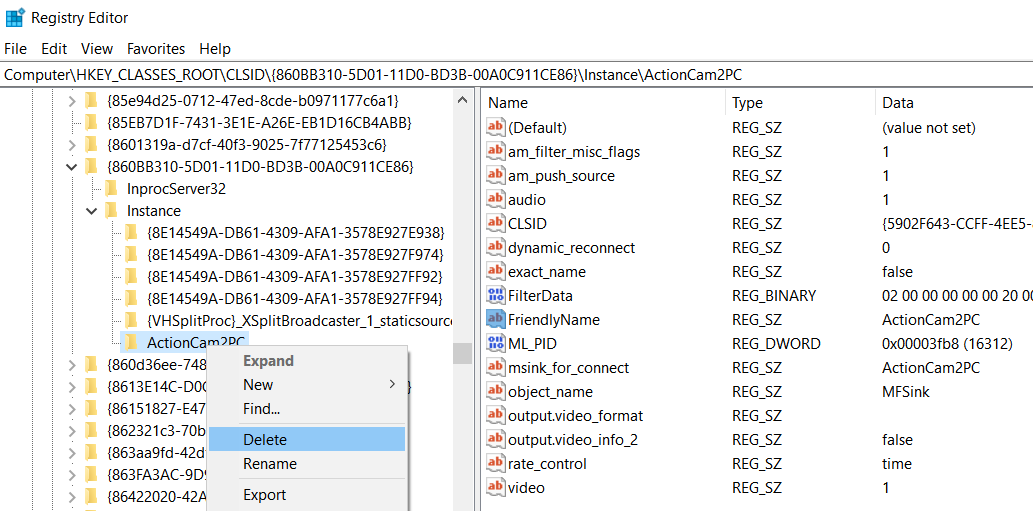Image resolution: width=1033 pixels, height=511 pixels.
Task: Click the video string value icon
Action: 495,487
